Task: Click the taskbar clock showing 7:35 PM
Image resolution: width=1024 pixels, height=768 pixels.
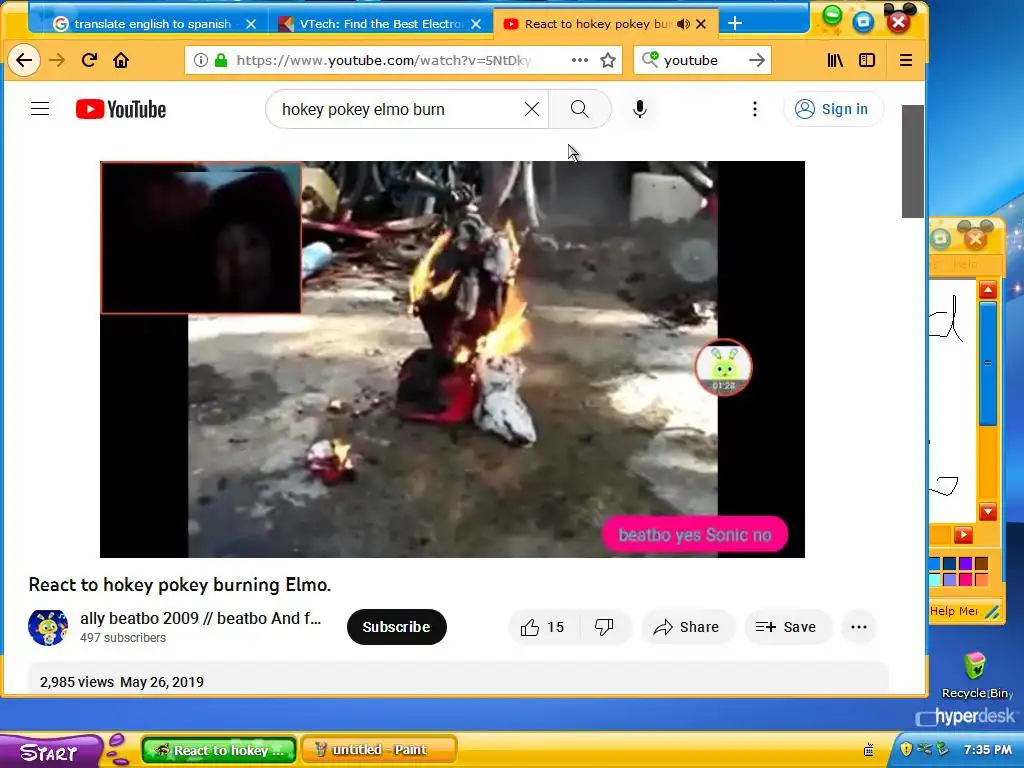Action: tap(987, 750)
